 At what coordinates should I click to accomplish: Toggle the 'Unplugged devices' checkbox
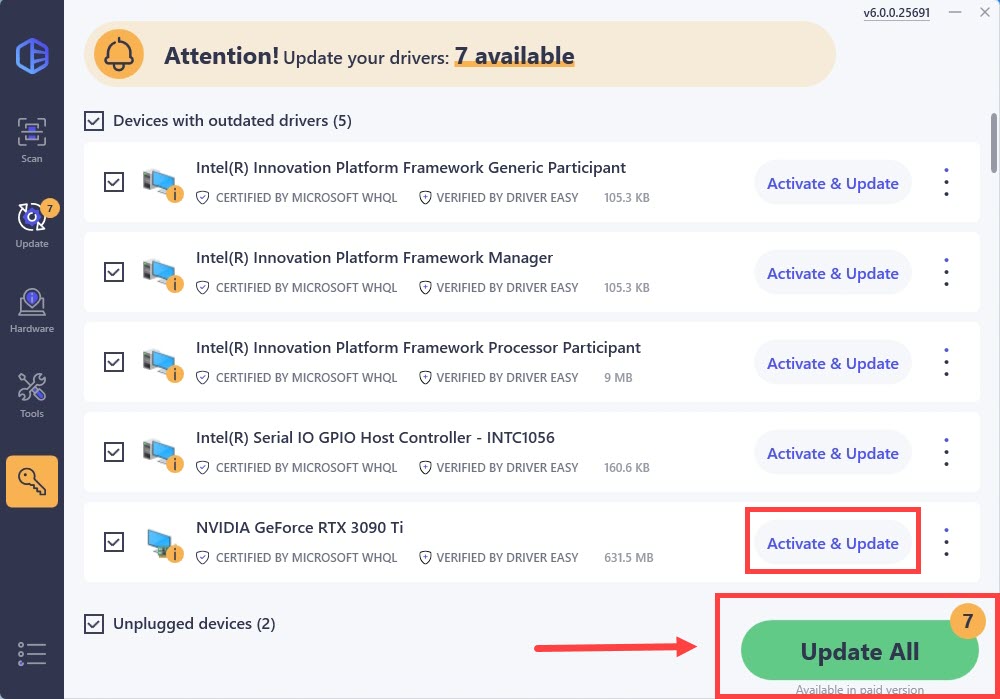click(x=94, y=624)
